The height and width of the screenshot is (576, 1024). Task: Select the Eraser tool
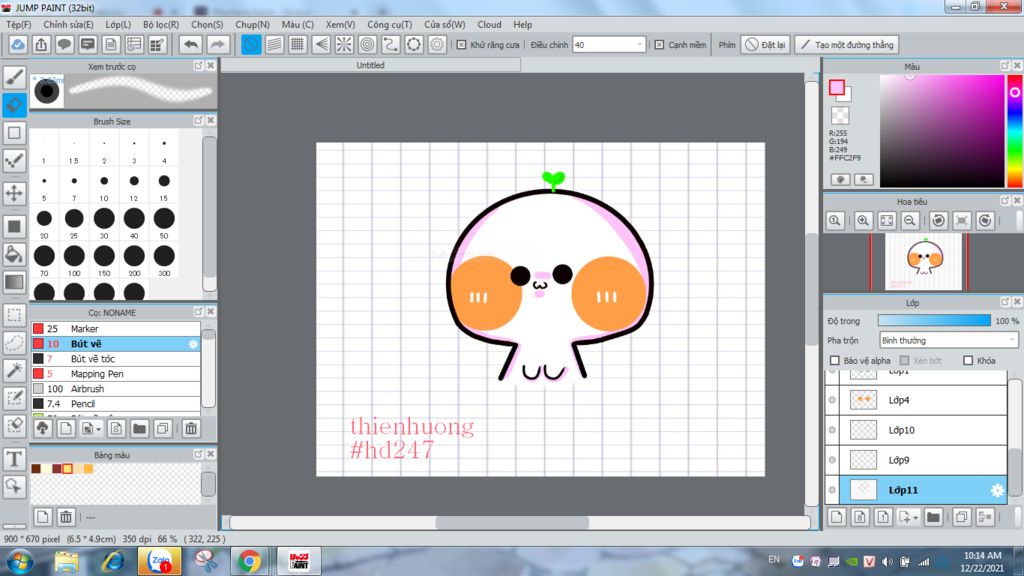(x=14, y=104)
